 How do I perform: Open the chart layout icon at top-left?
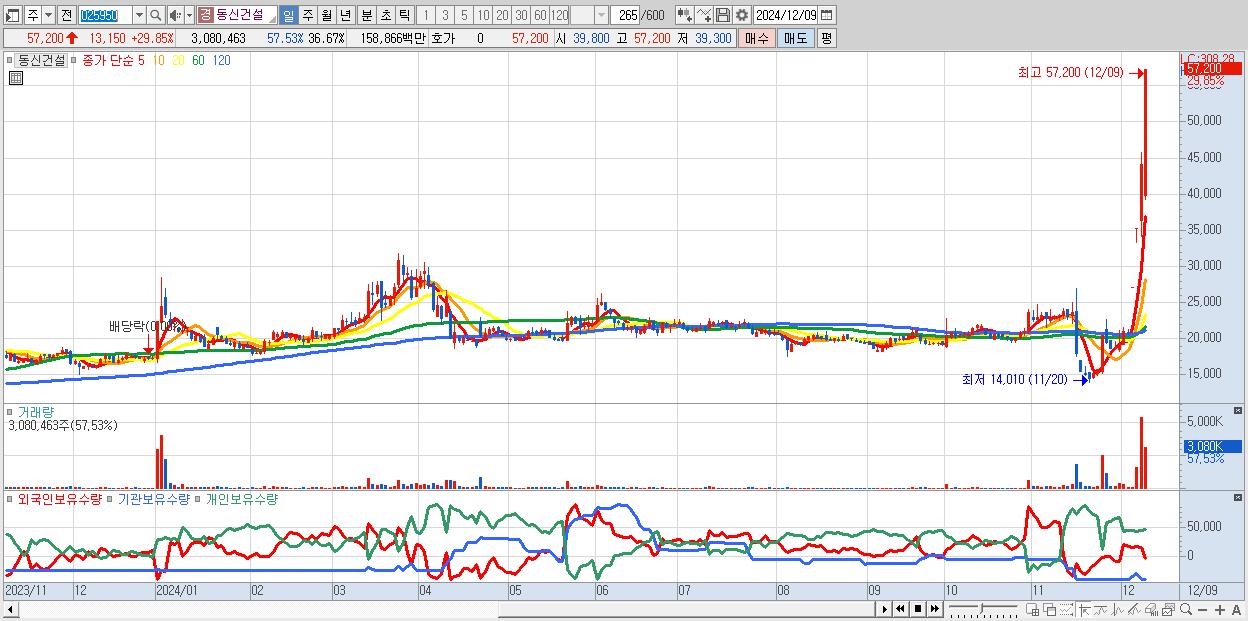coord(13,15)
